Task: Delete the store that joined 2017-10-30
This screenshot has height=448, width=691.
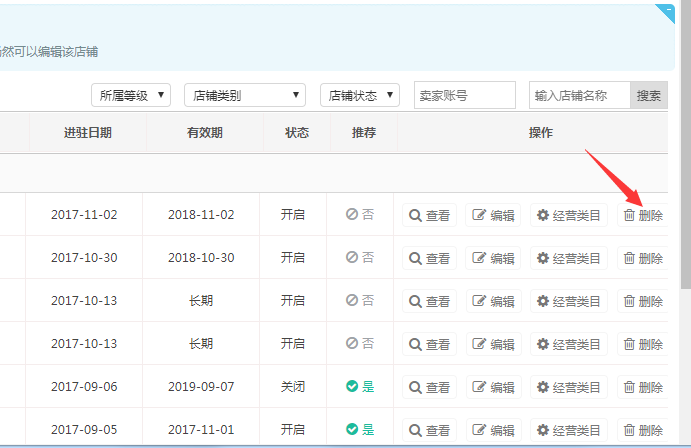Action: click(642, 258)
